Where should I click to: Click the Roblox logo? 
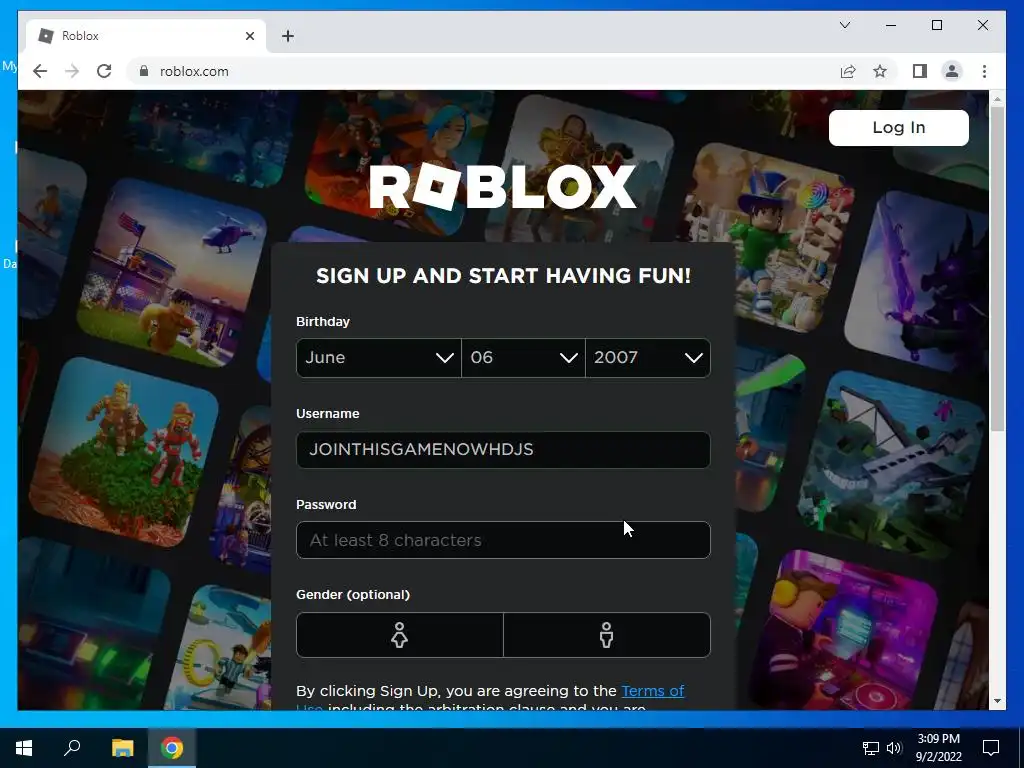(x=503, y=187)
